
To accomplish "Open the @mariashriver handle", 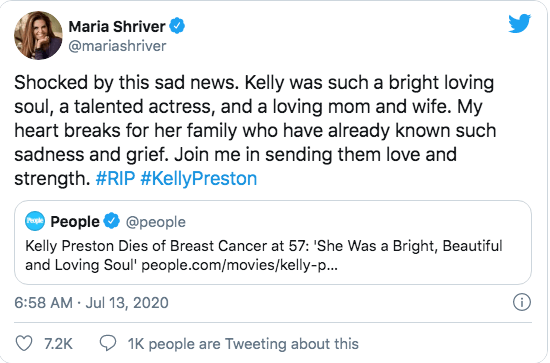I will 117,46.
